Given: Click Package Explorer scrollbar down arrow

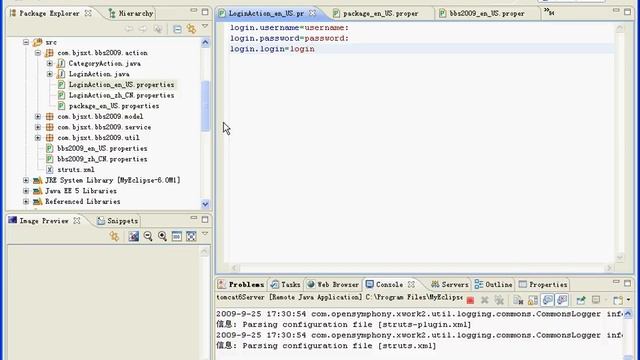Looking at the screenshot, I should 205,204.
